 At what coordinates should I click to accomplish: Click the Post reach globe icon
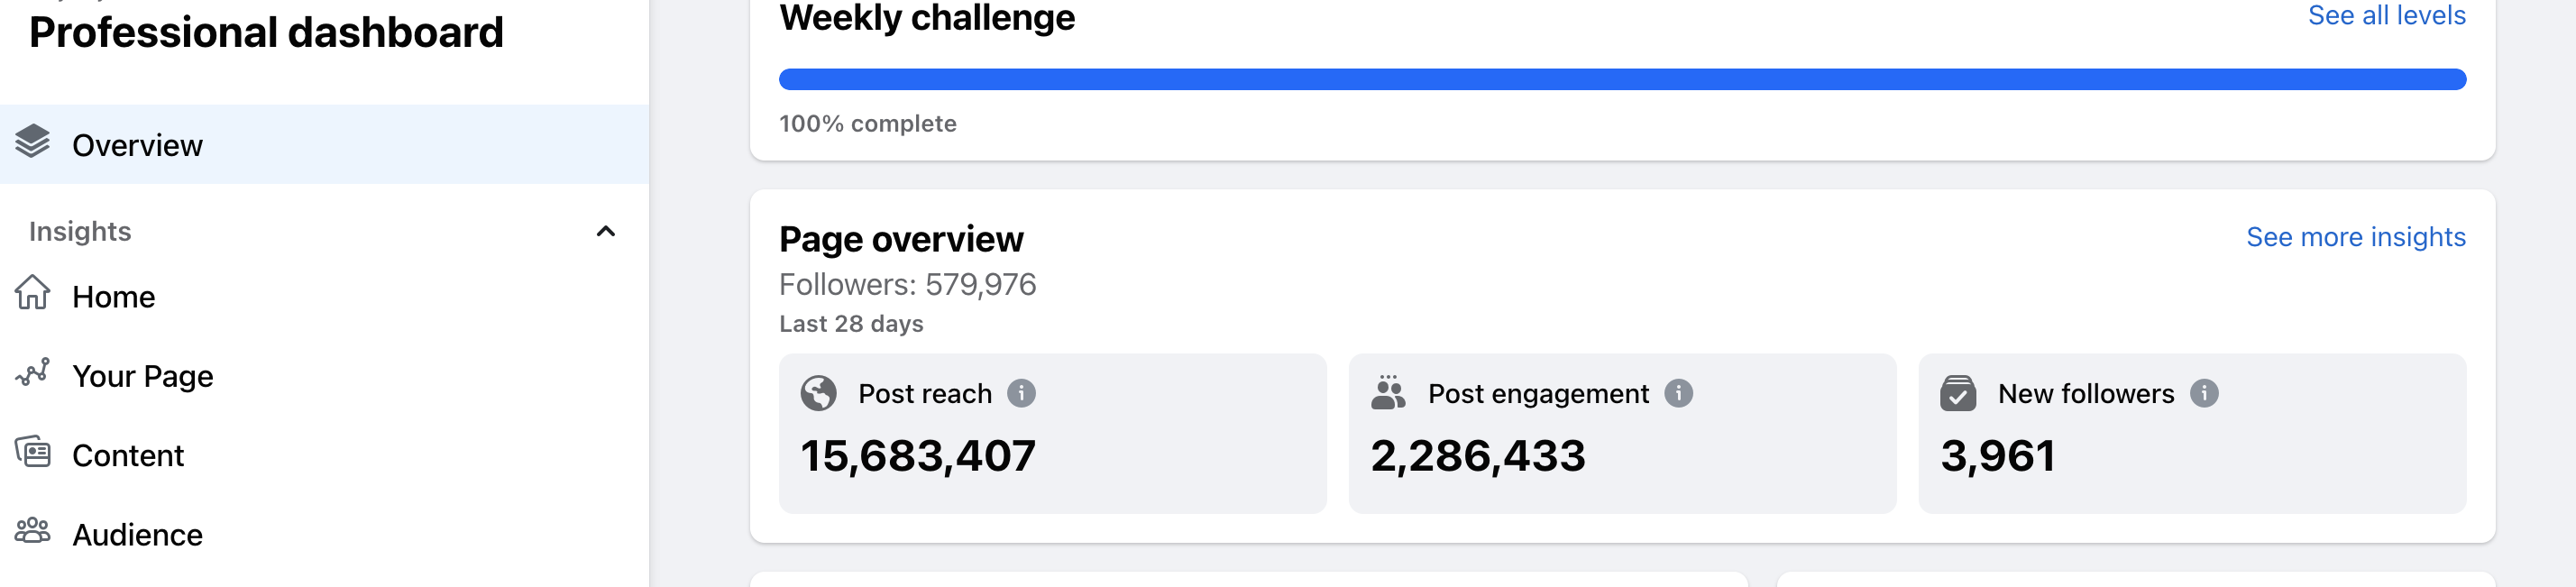pyautogui.click(x=818, y=393)
